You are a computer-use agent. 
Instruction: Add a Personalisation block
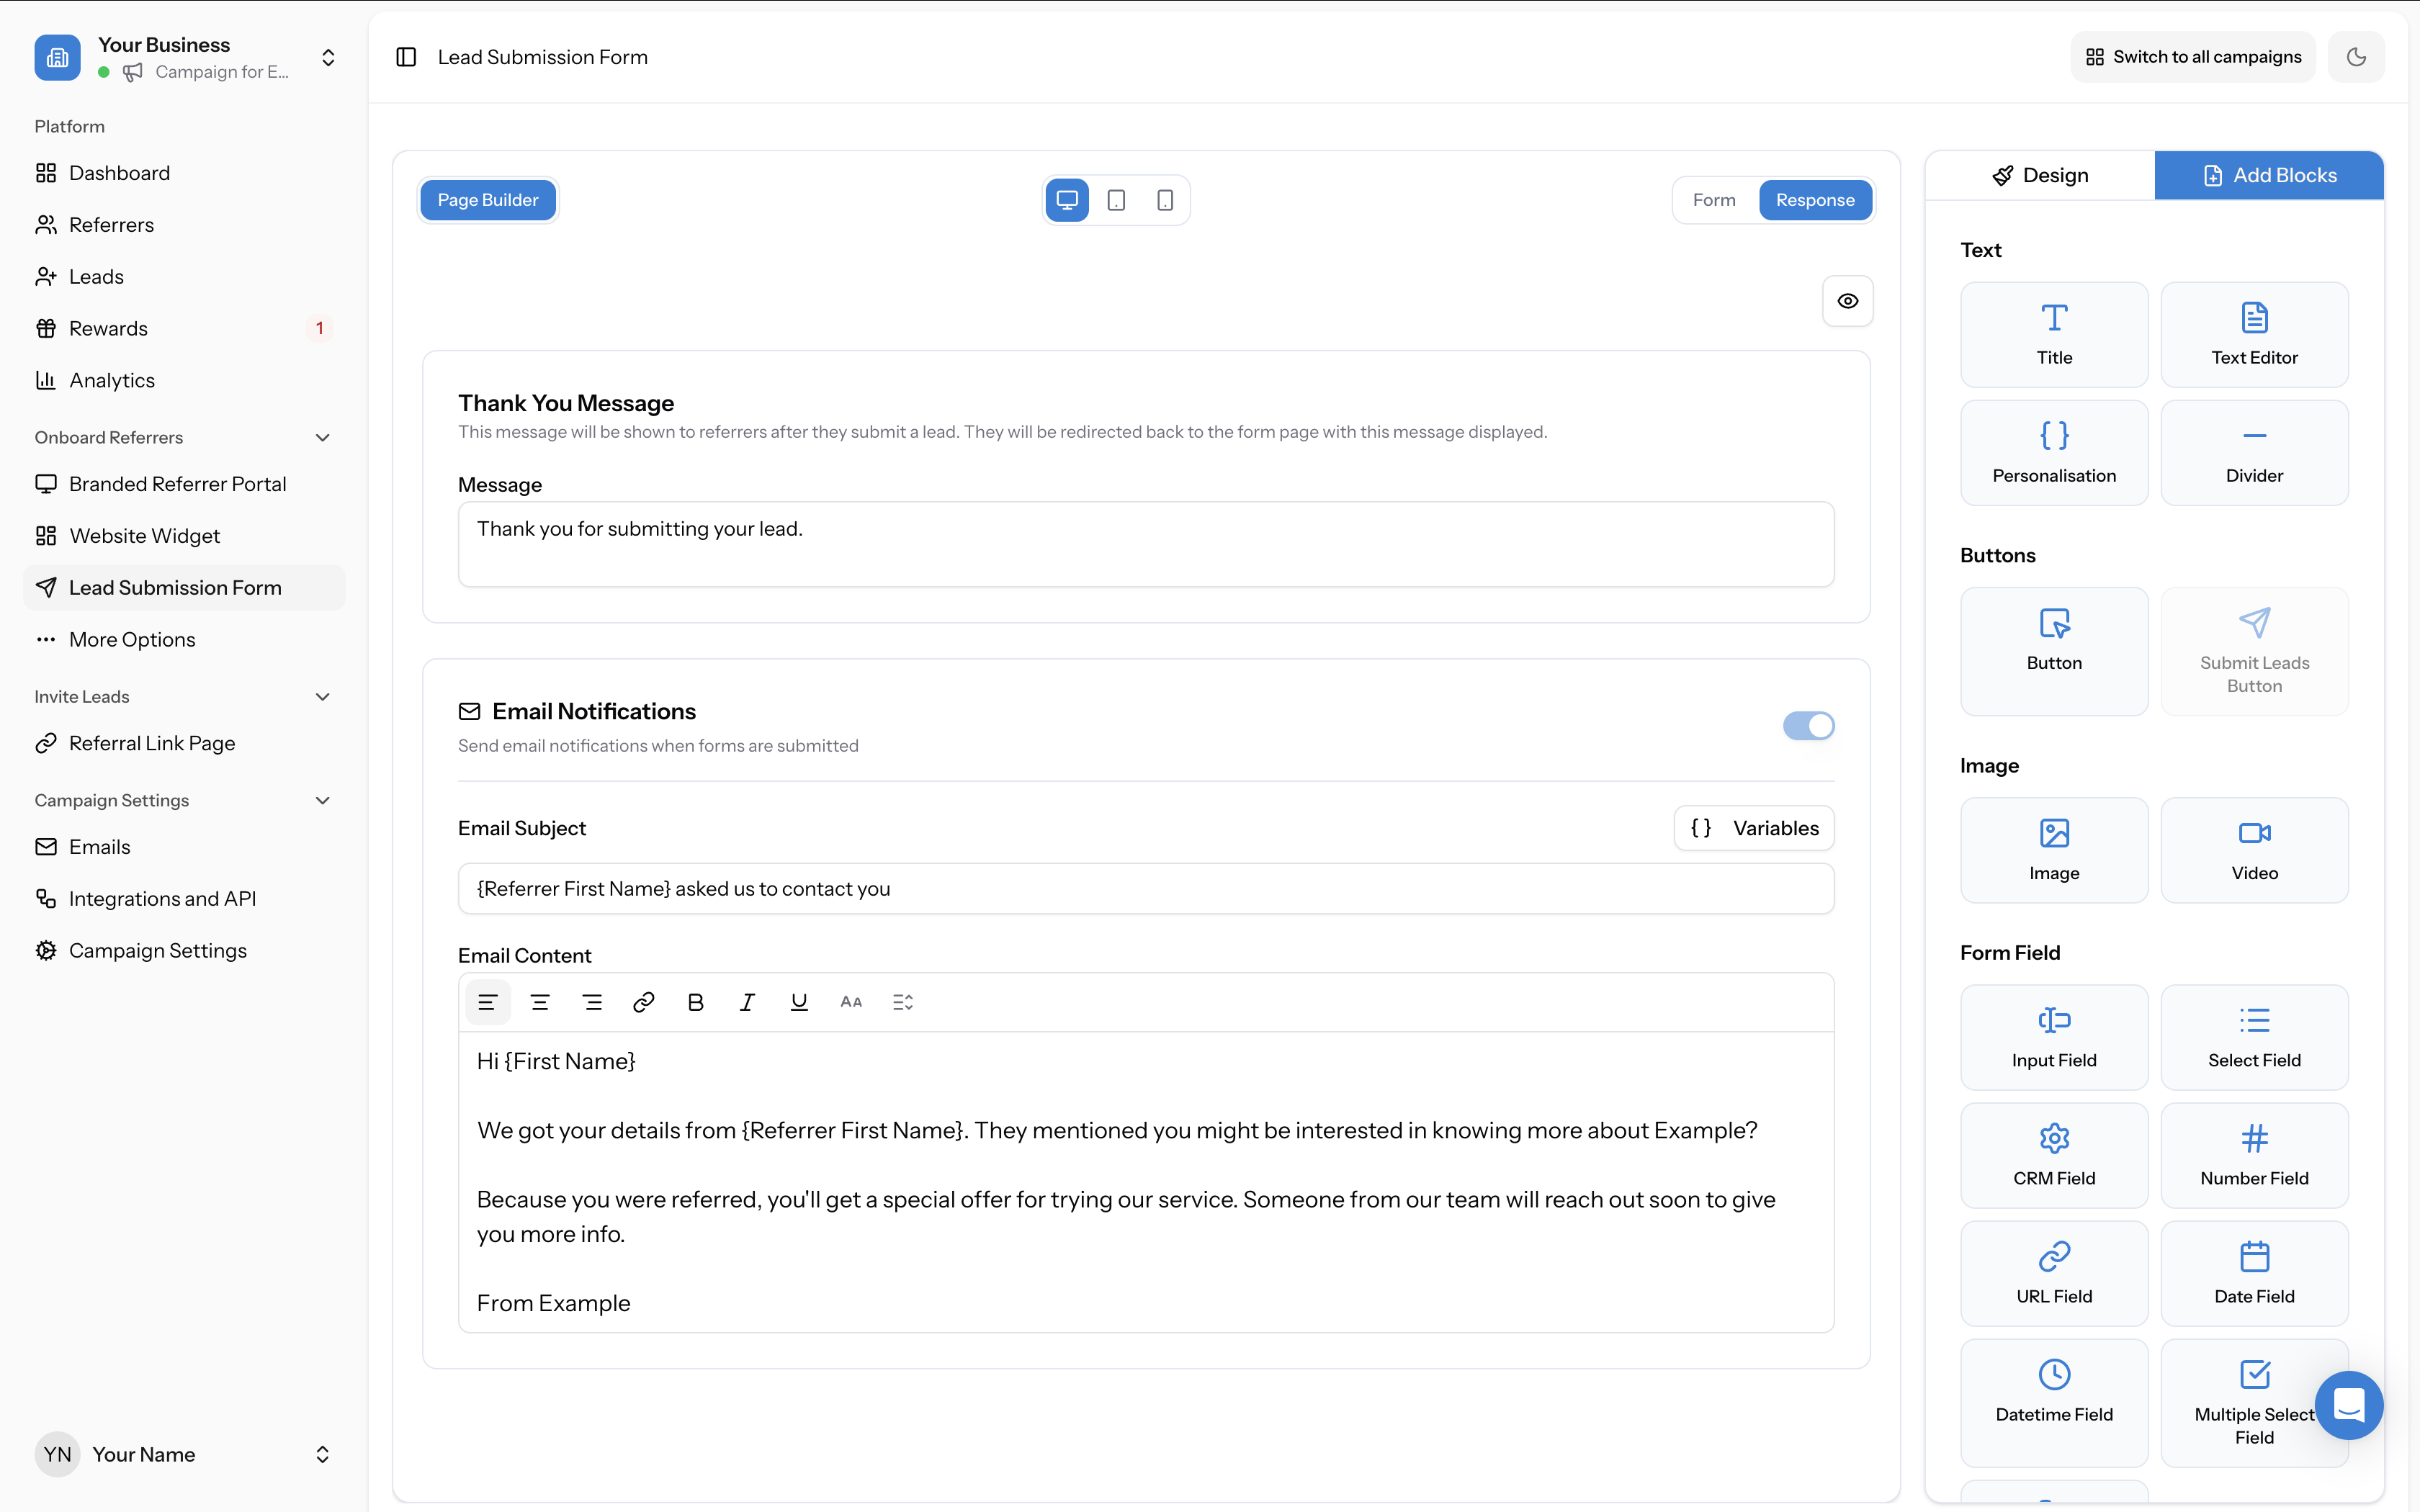coord(2054,452)
